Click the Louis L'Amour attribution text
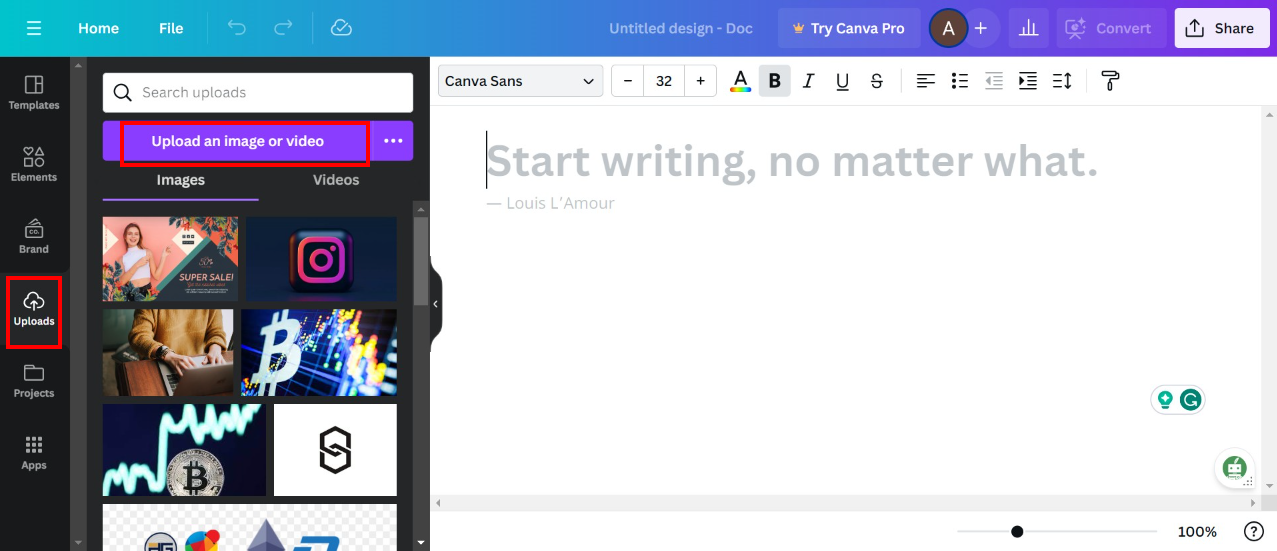Image resolution: width=1277 pixels, height=551 pixels. 550,203
